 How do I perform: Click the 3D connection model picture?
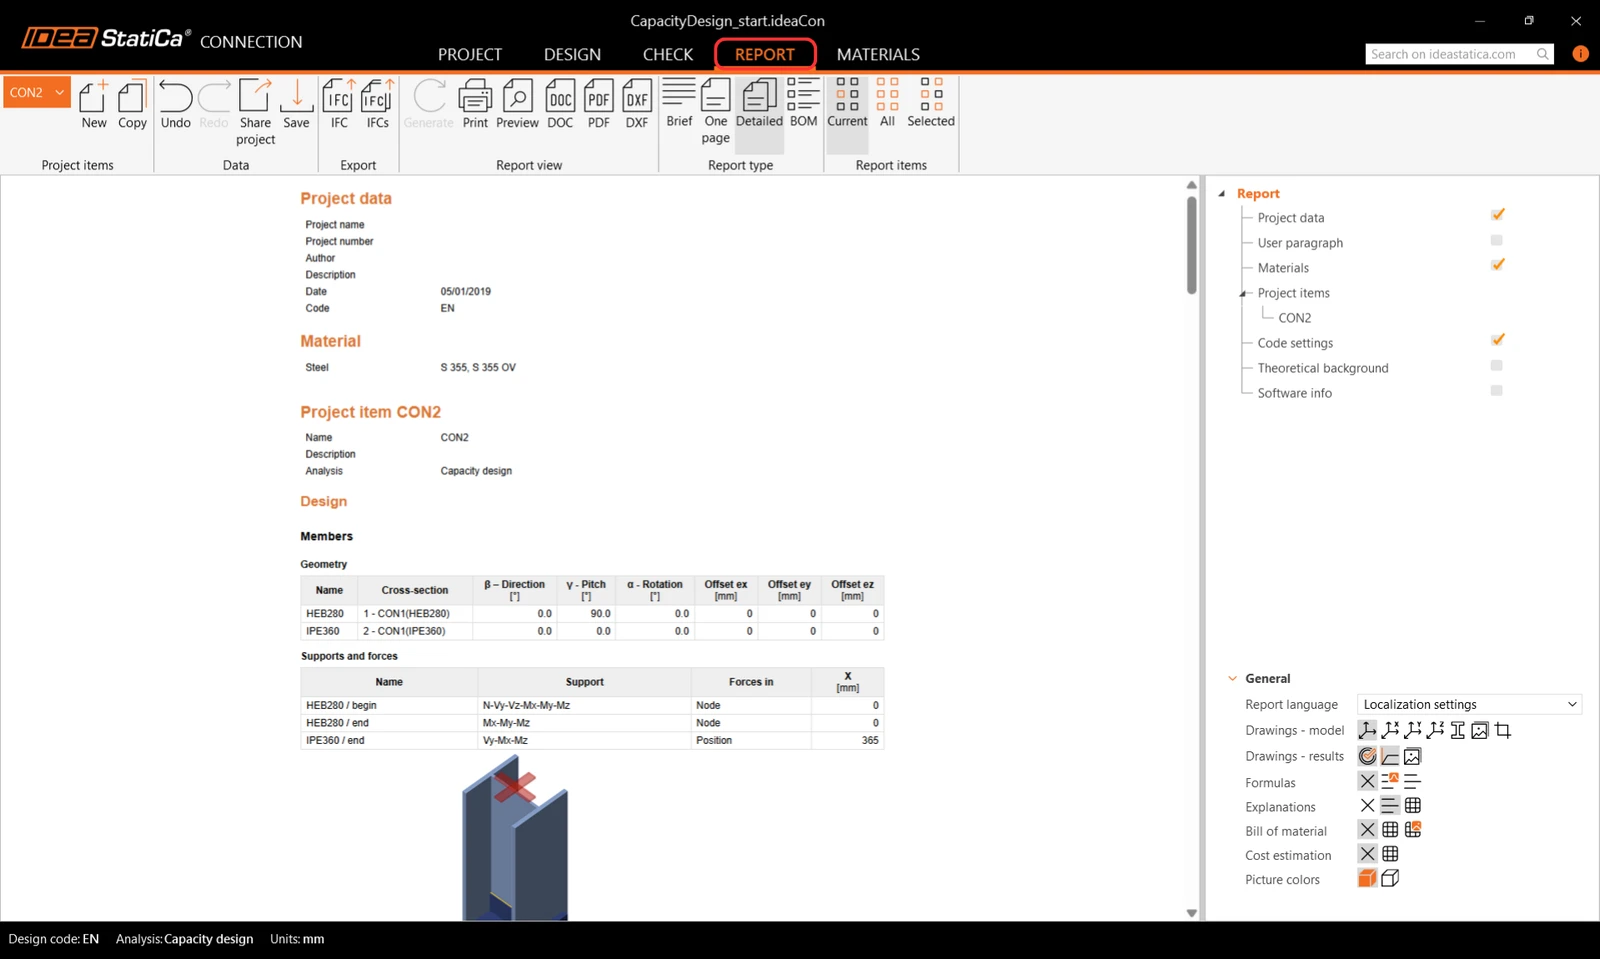(x=515, y=838)
